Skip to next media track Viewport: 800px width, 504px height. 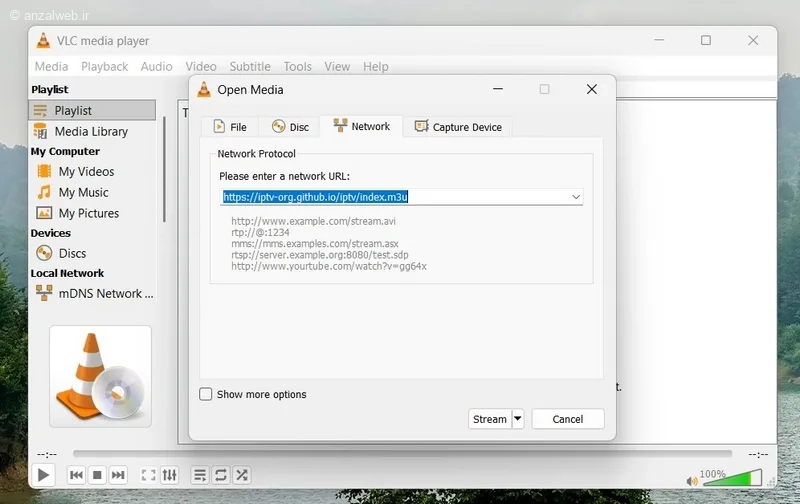tap(118, 475)
